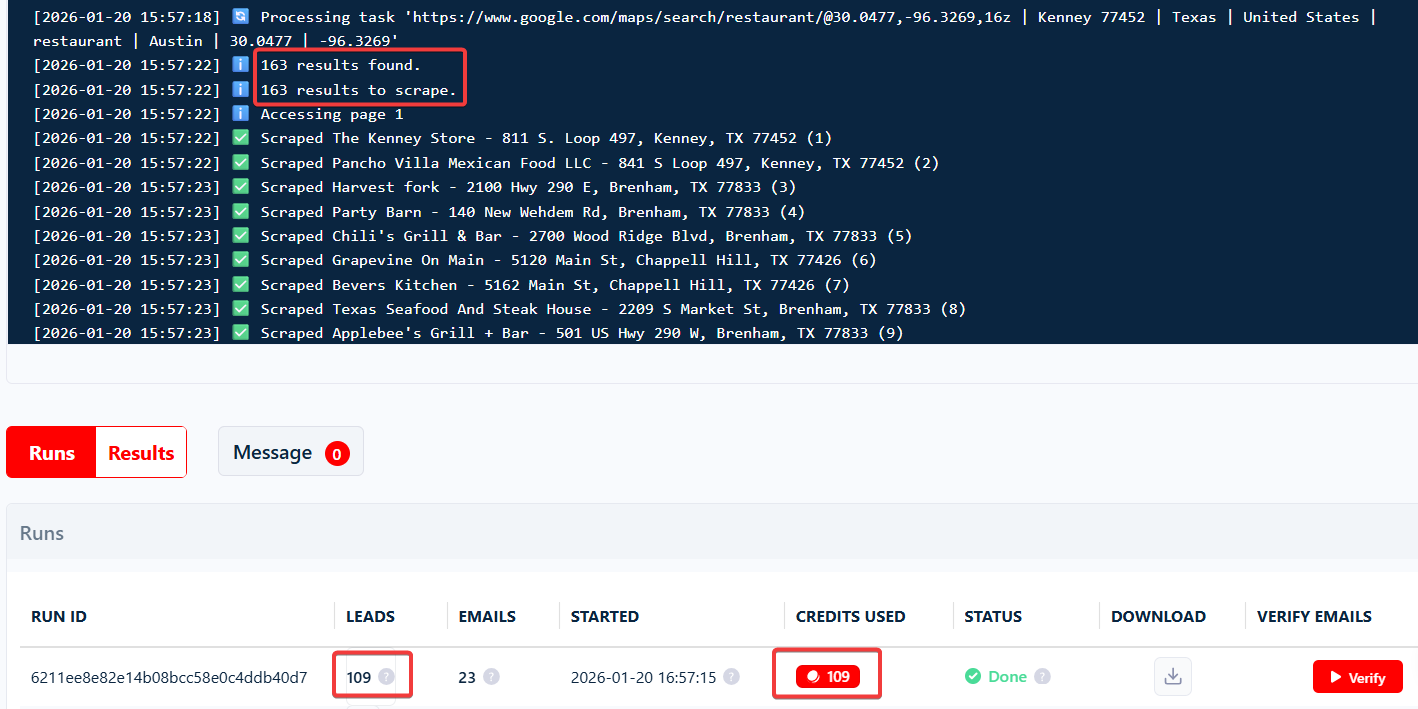Click green check icon beside Kenney Store line
The height and width of the screenshot is (709, 1418).
point(240,138)
